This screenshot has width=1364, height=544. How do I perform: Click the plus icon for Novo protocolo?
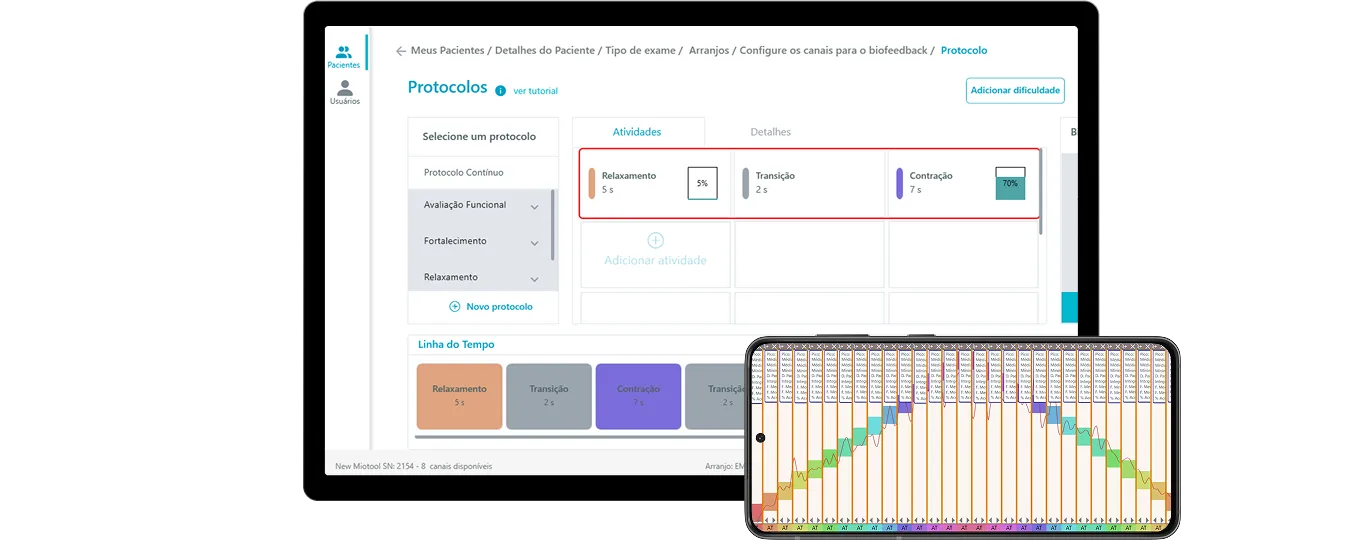(x=454, y=307)
